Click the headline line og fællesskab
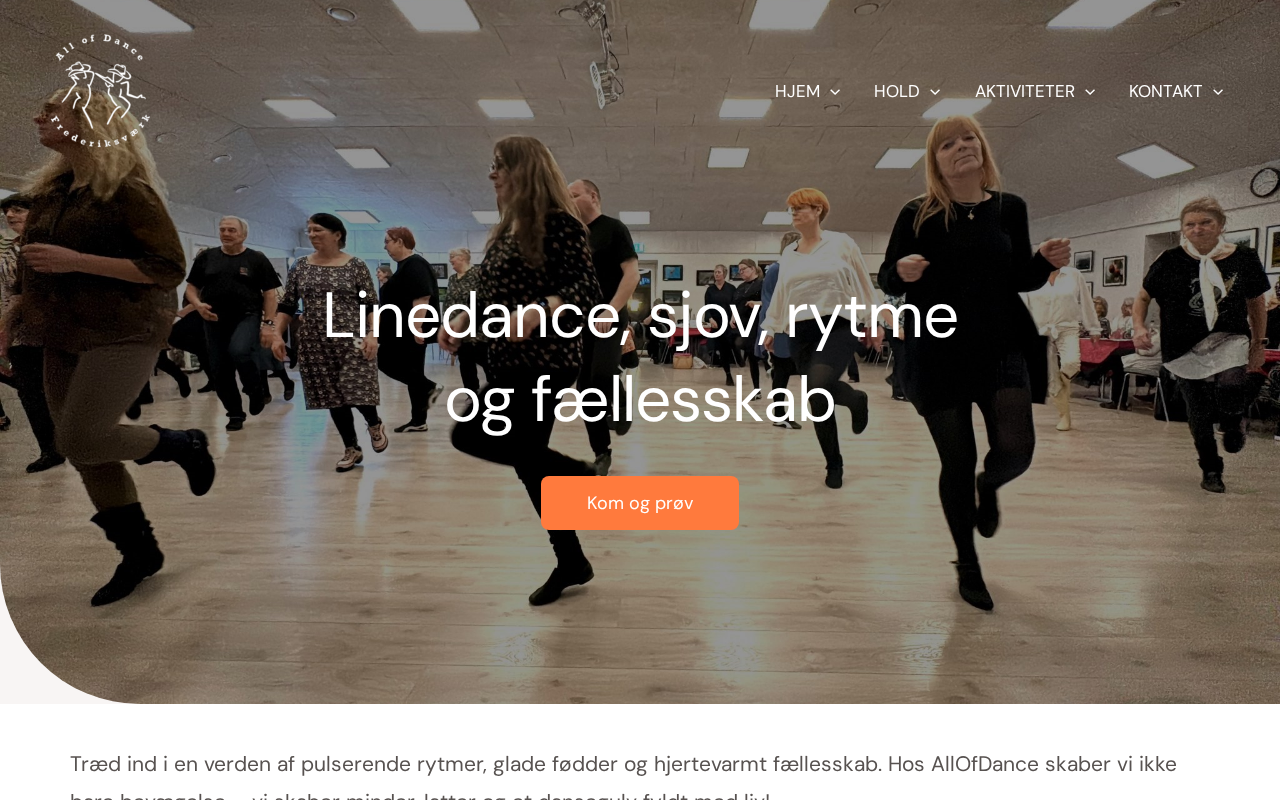This screenshot has width=1280, height=800. [640, 400]
